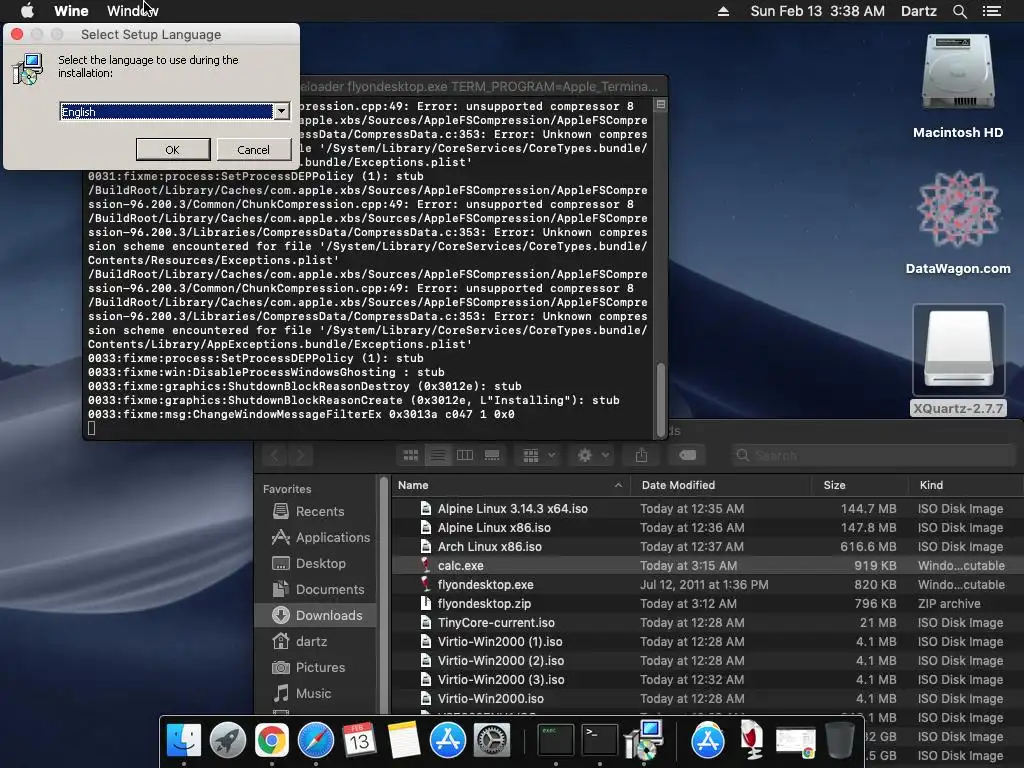Sort Finder list by Date Modified column
Viewport: 1024px width, 768px height.
tap(721, 485)
